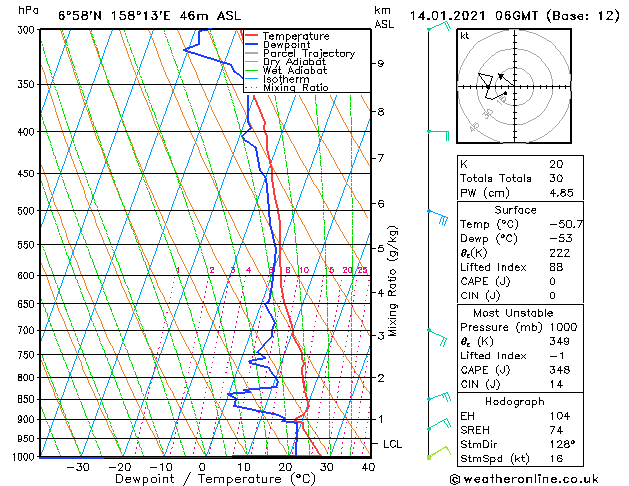Click the hPa axis label
Screen dimensions: 629x486
[28, 10]
